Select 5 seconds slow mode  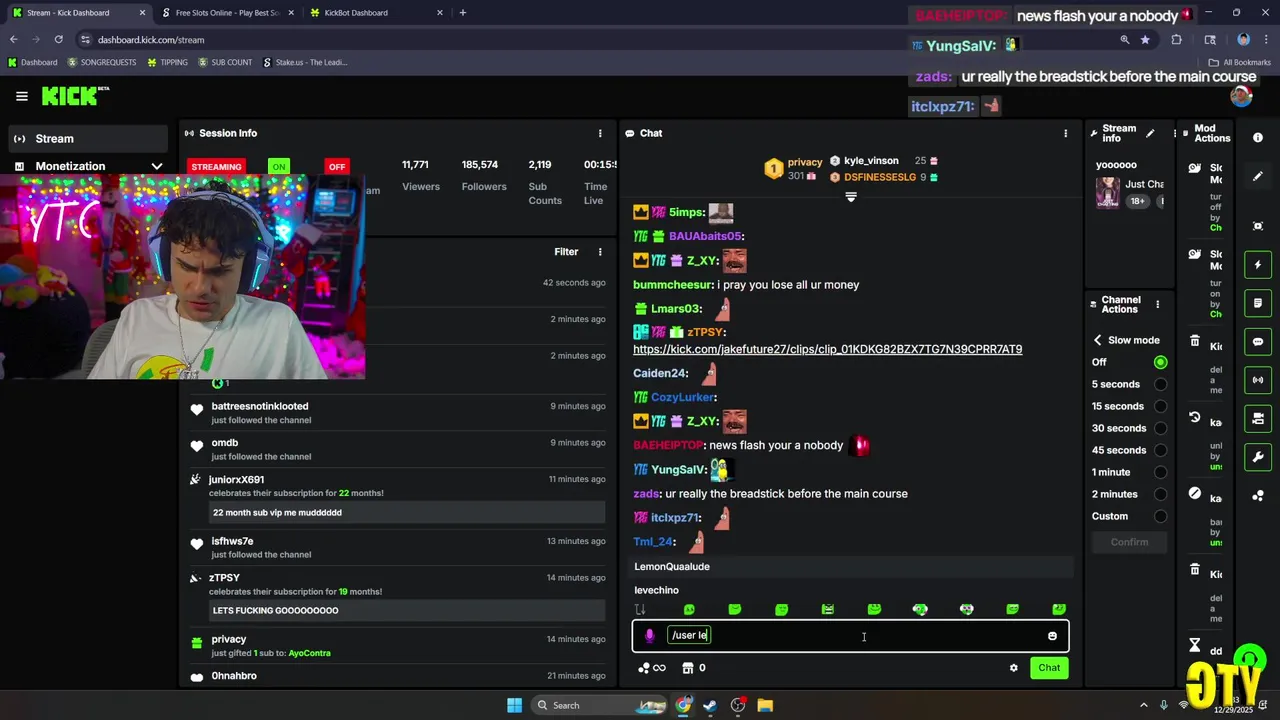coord(1160,384)
